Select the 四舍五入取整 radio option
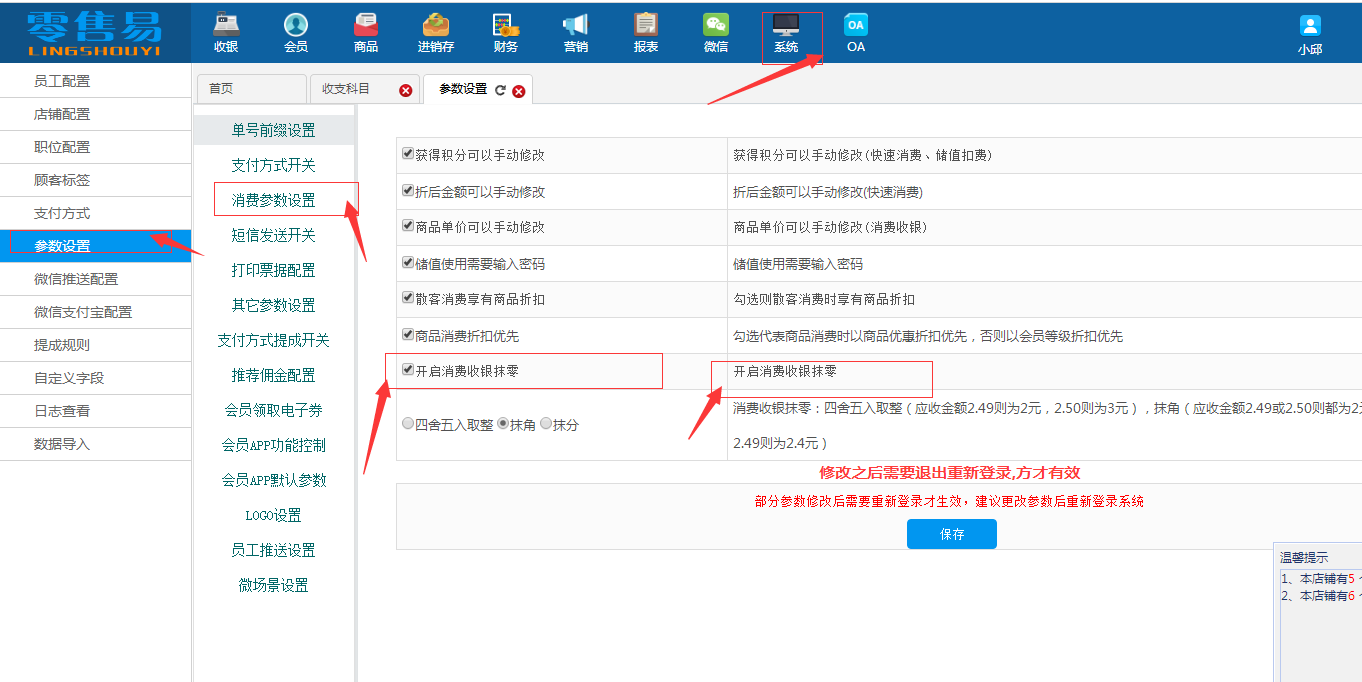 click(408, 423)
